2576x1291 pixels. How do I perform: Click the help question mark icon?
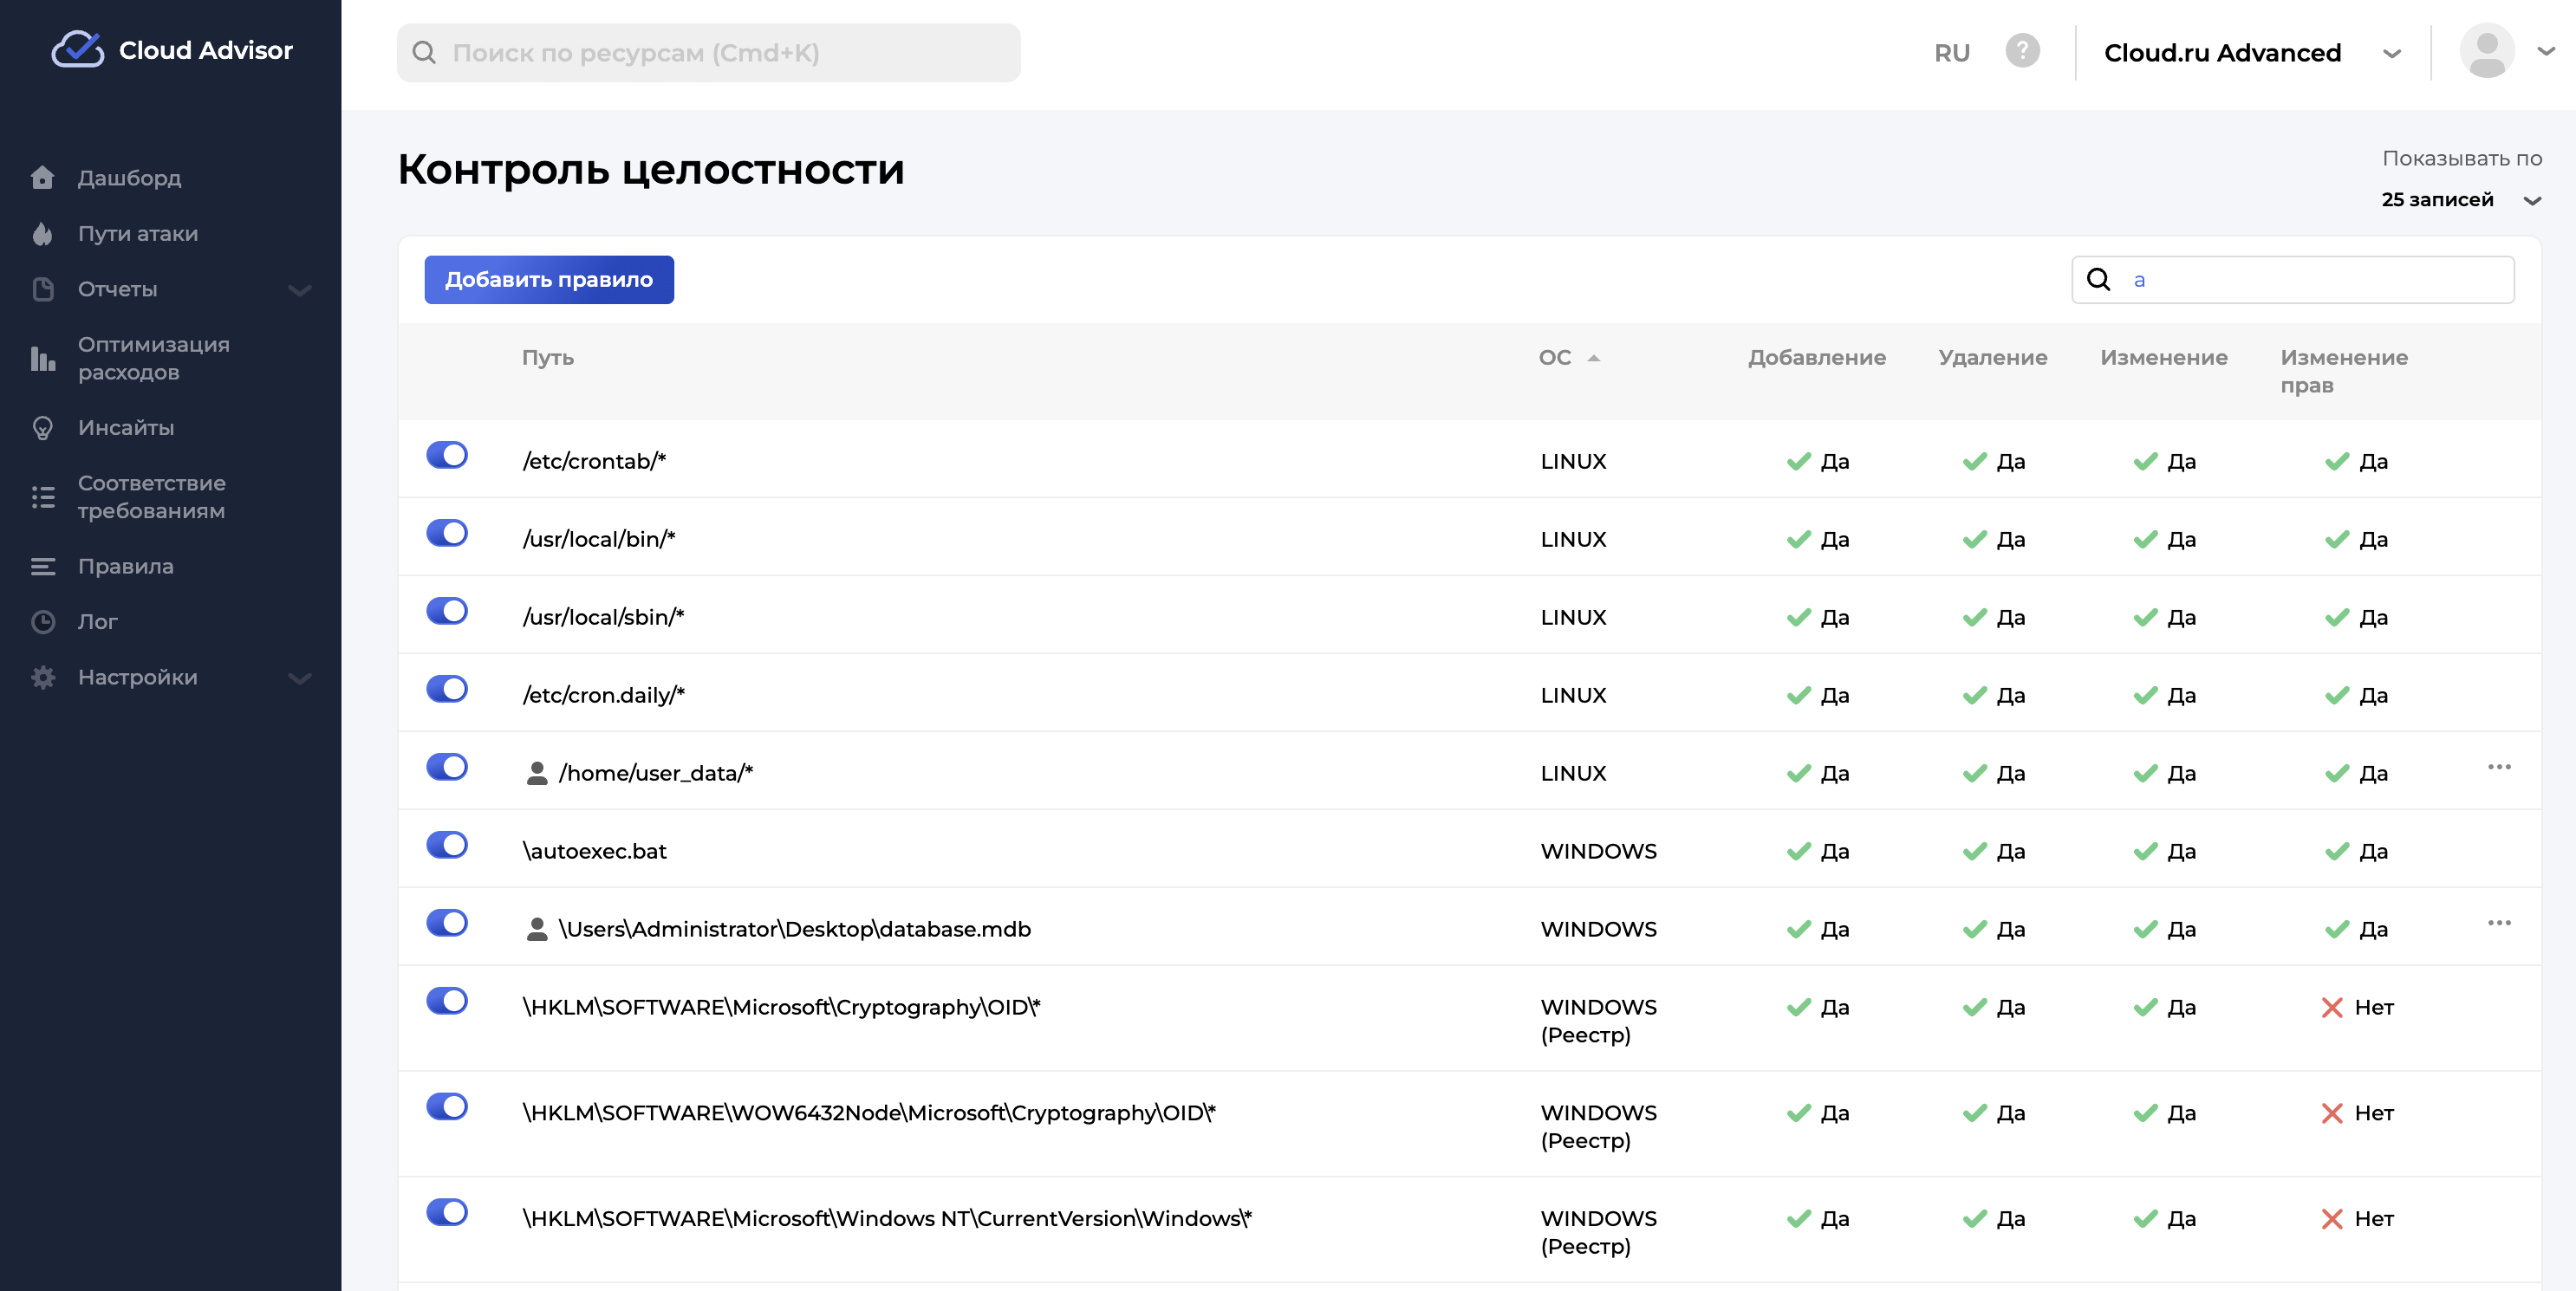[x=2021, y=51]
